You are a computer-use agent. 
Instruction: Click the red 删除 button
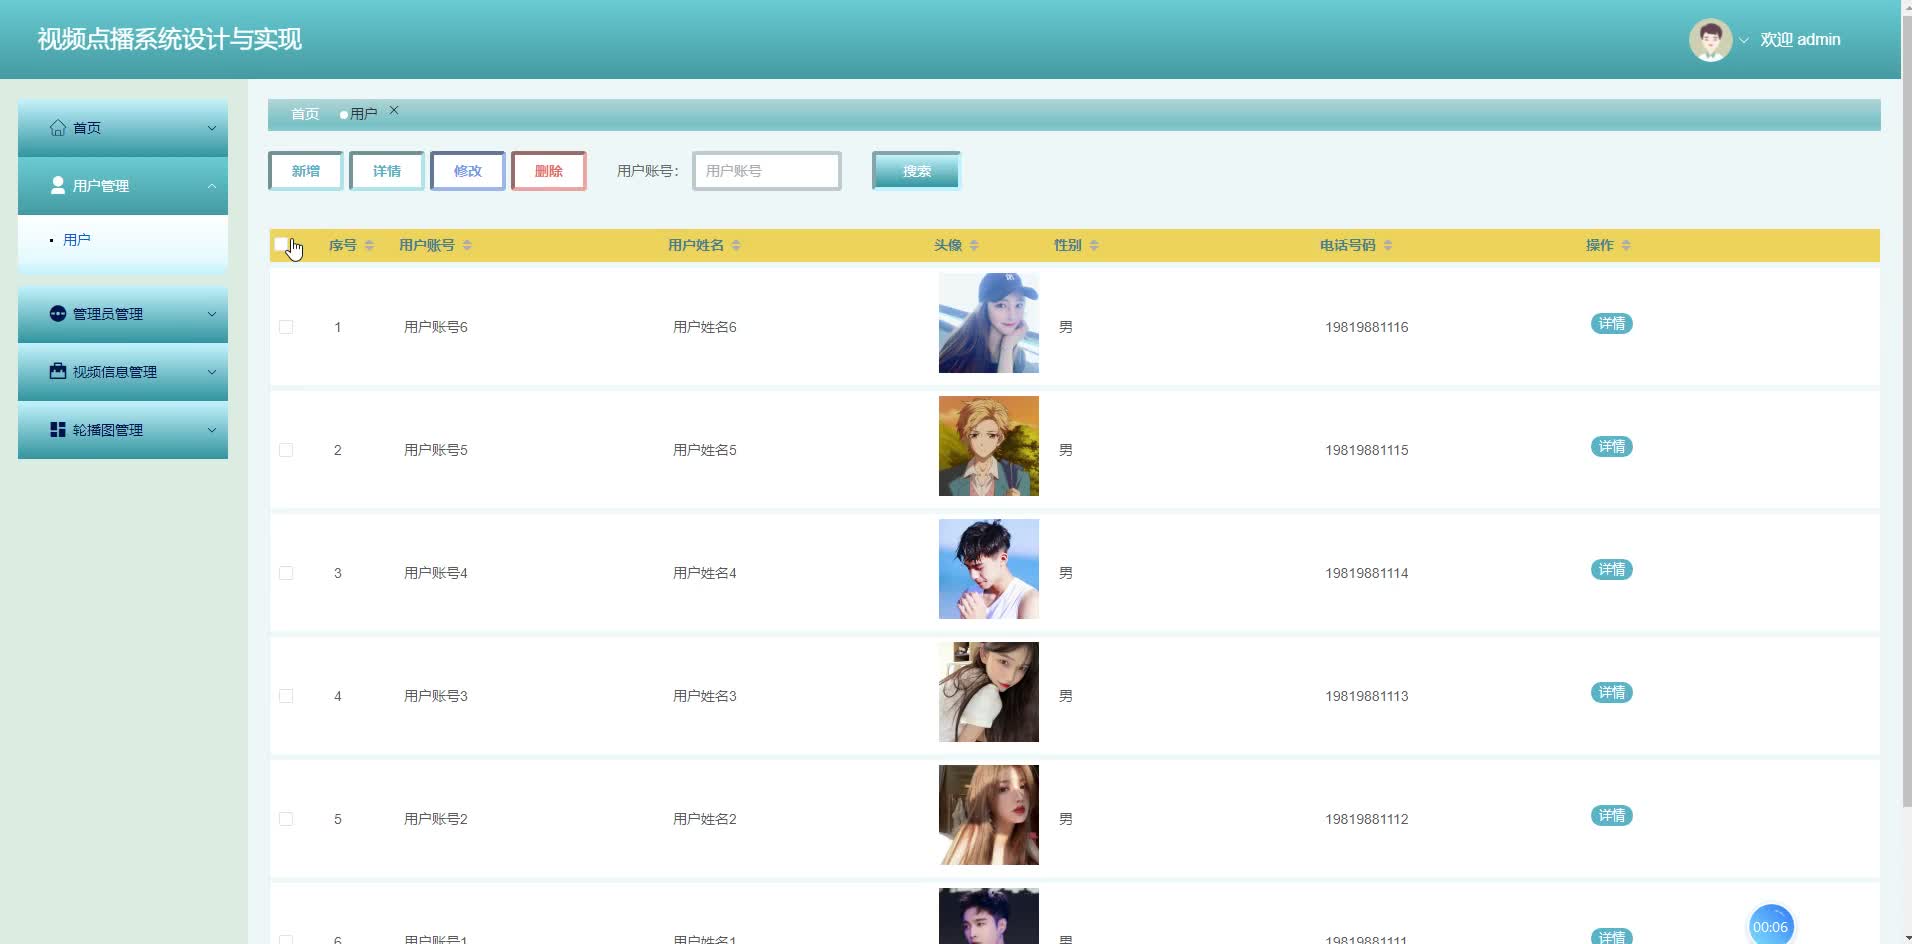pyautogui.click(x=549, y=171)
